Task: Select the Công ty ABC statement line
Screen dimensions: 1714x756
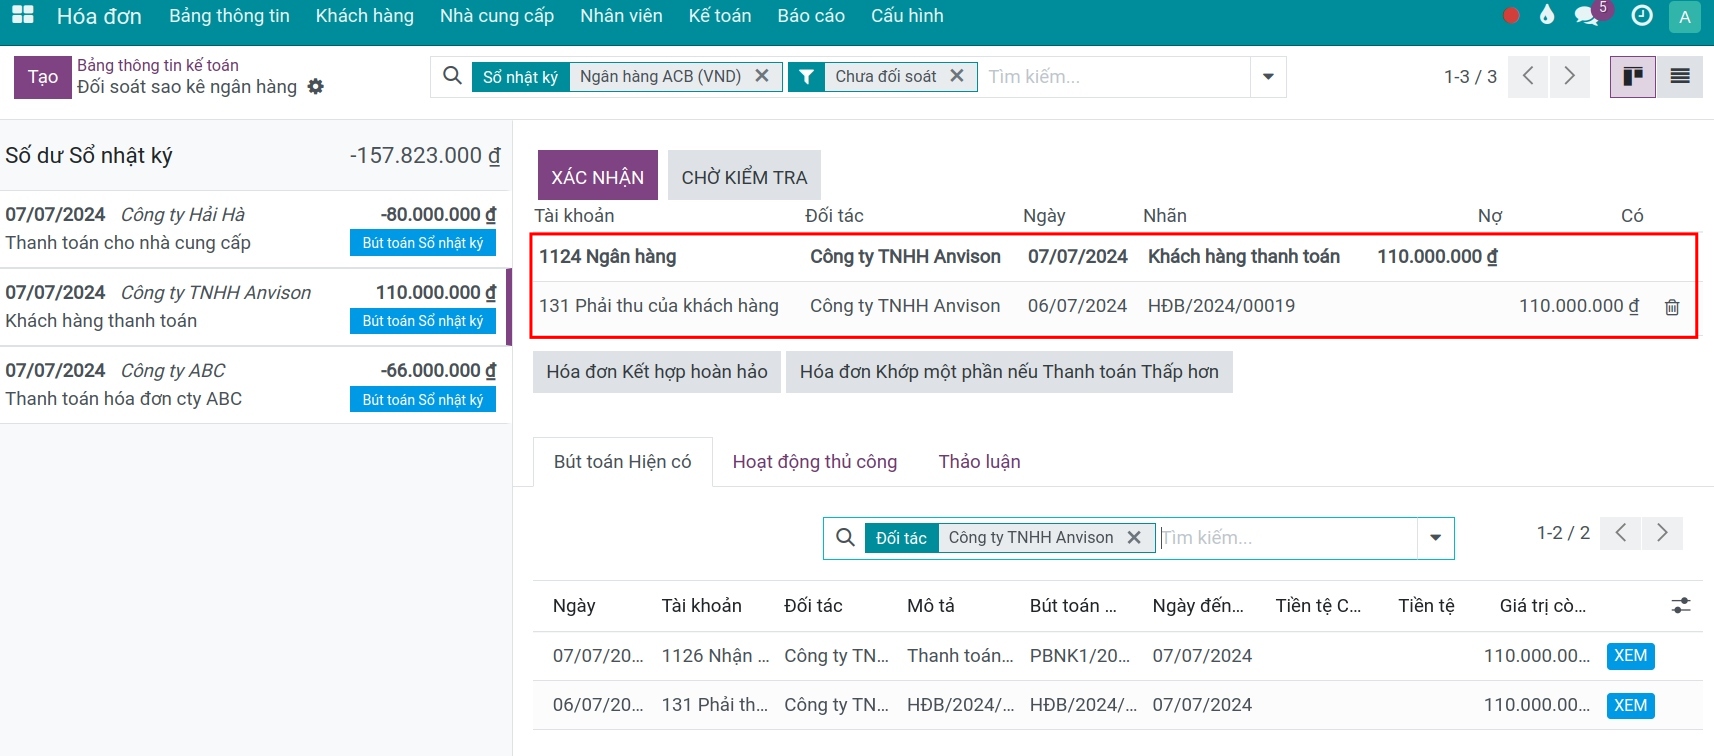Action: pyautogui.click(x=255, y=385)
